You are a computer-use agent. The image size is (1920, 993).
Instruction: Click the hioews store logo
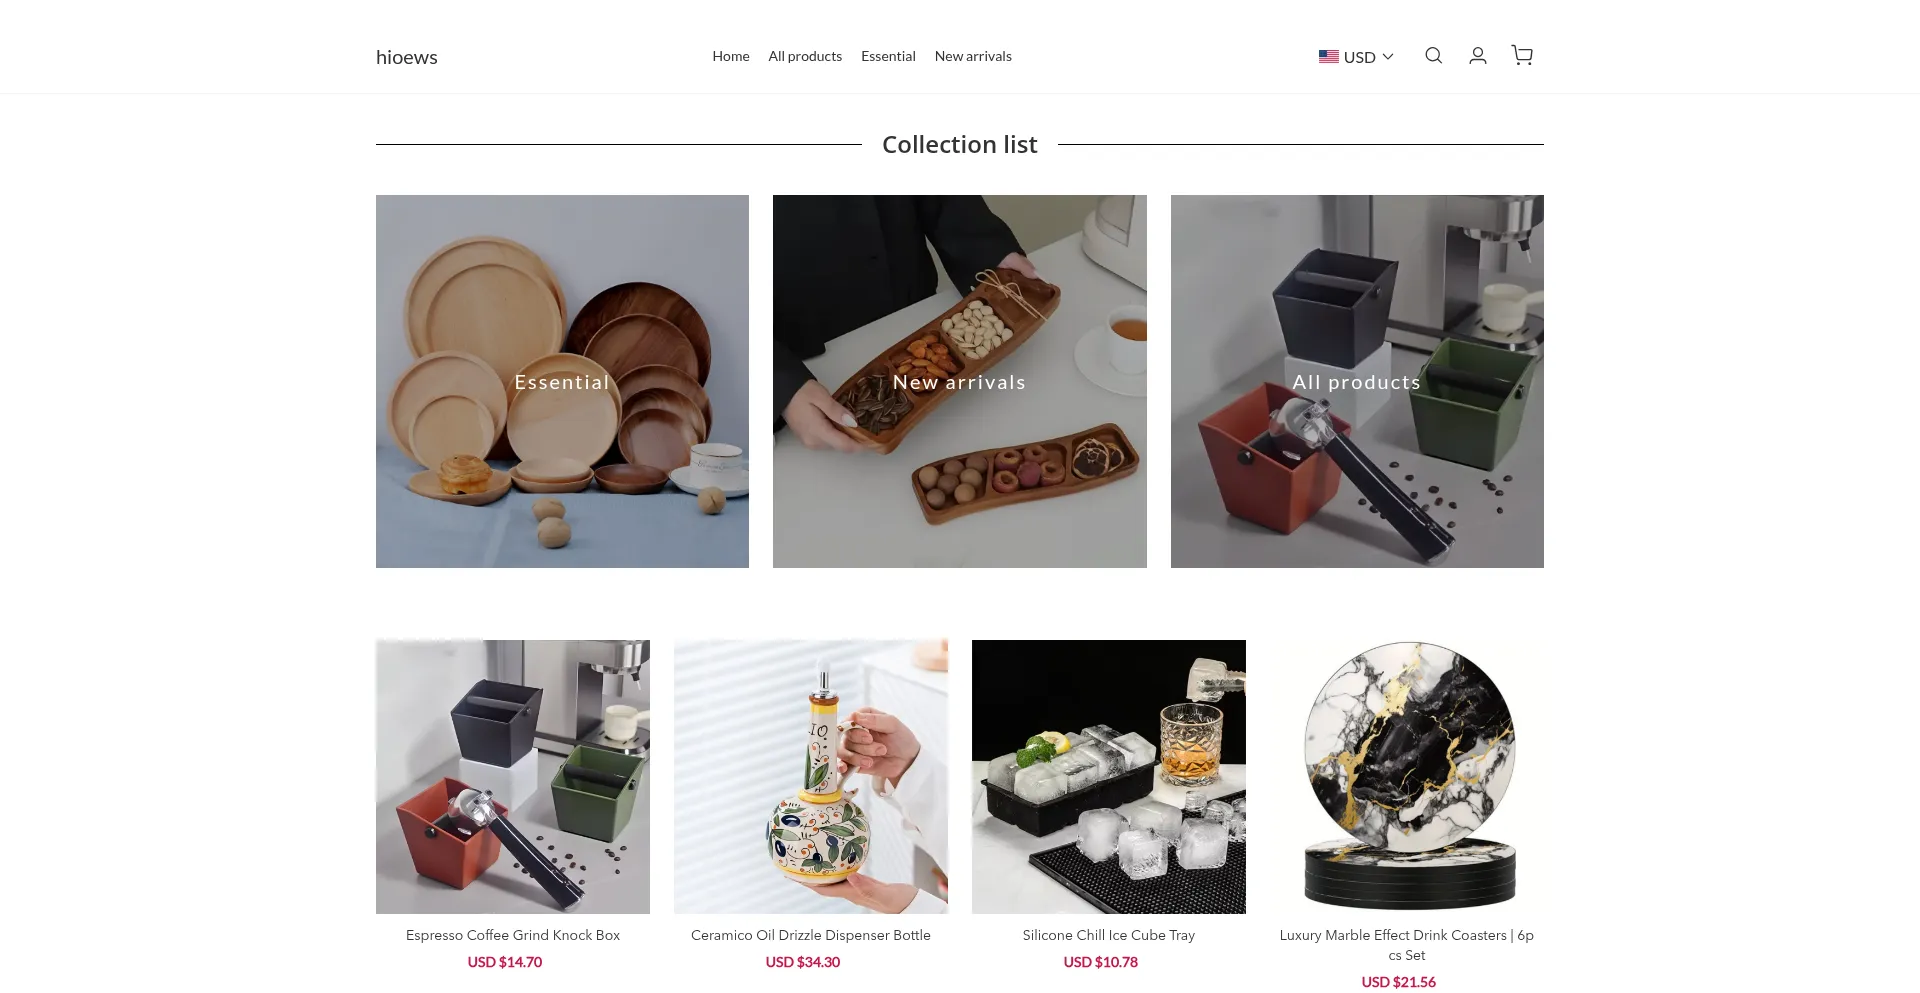(x=407, y=57)
